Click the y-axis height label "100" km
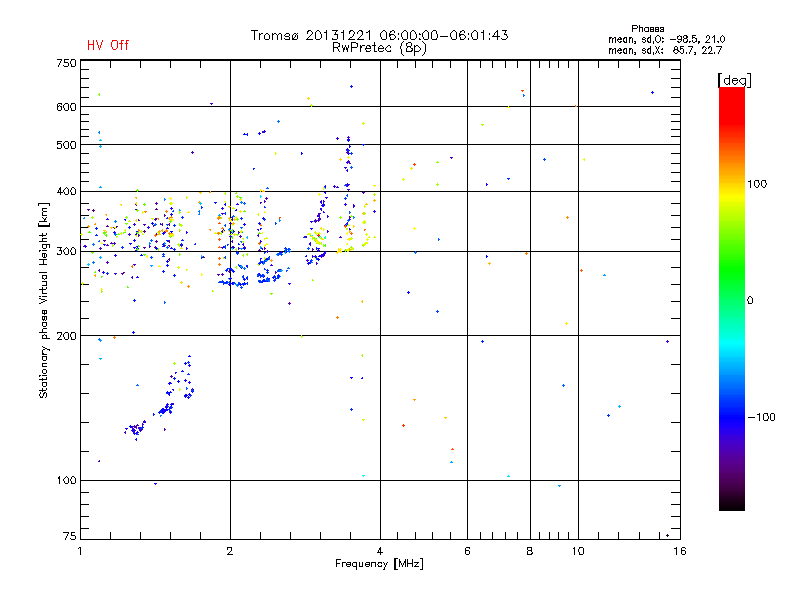This screenshot has height=600, width=800. pyautogui.click(x=66, y=481)
